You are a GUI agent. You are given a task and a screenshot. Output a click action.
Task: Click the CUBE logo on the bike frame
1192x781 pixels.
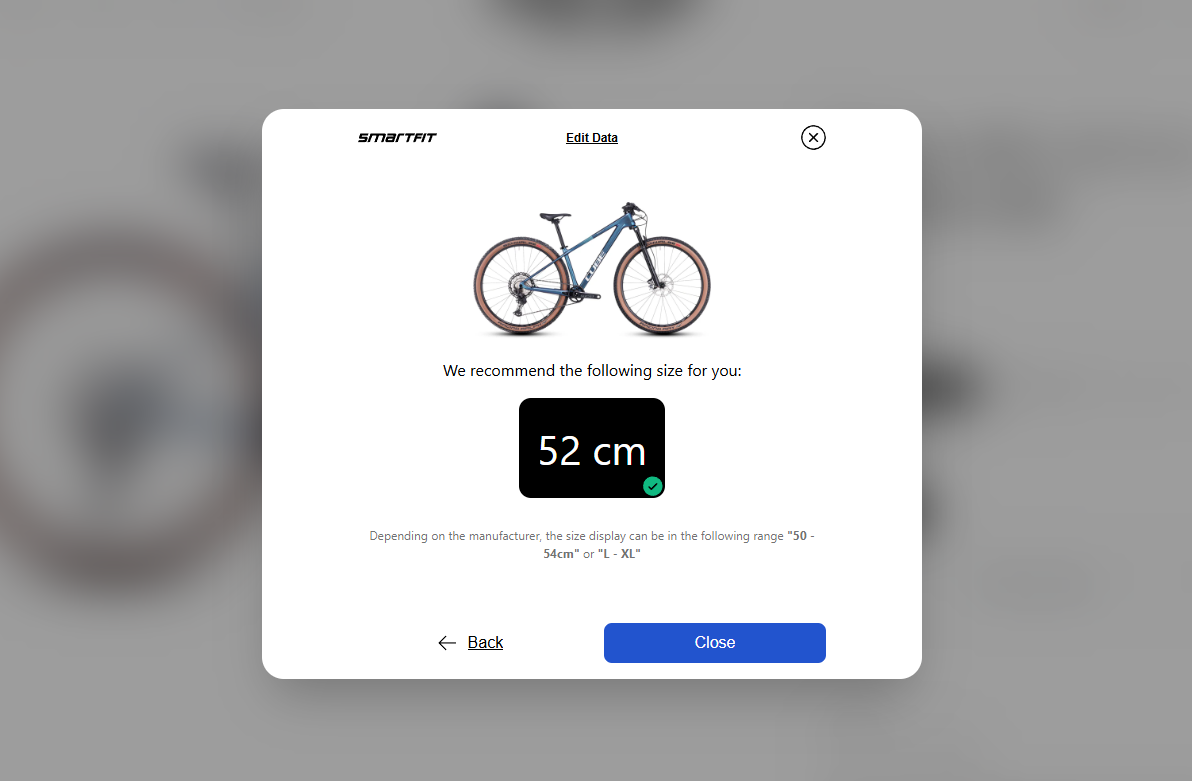595,266
